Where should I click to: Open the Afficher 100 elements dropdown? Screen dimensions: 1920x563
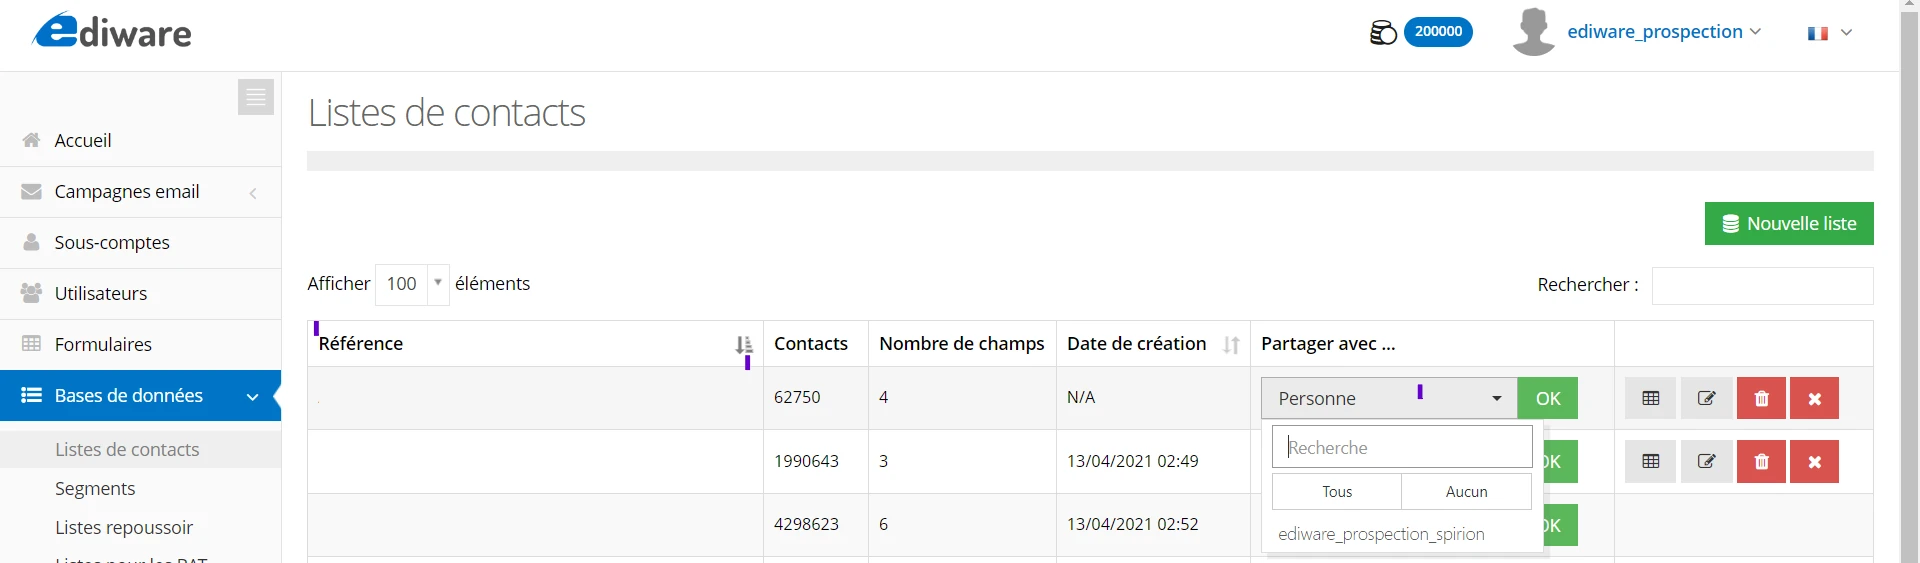[x=412, y=284]
